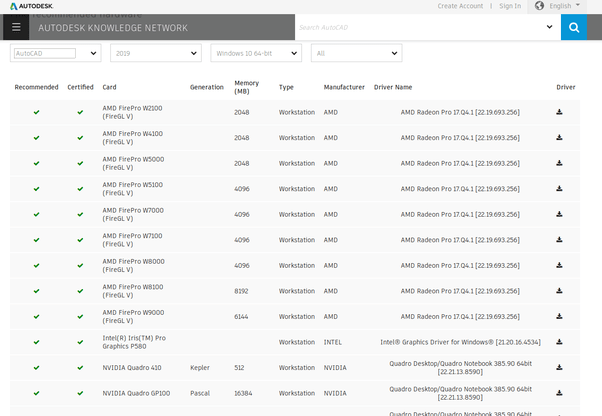Open the 2019 version dropdown
602x416 pixels.
(x=156, y=53)
